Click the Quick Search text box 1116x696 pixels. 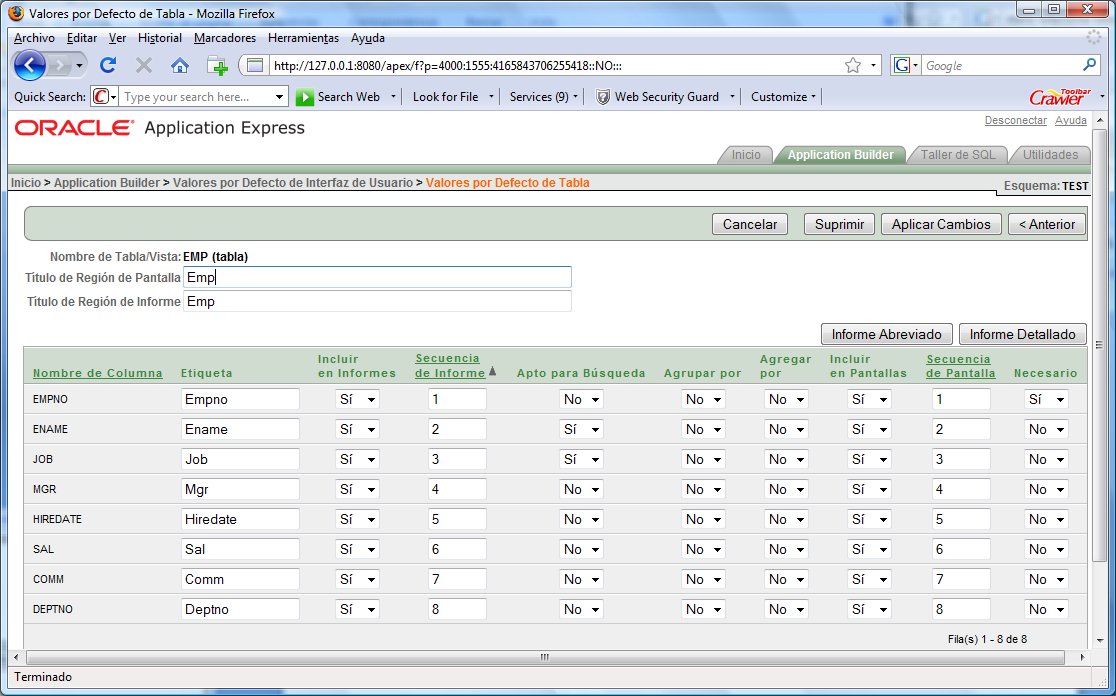pos(197,97)
